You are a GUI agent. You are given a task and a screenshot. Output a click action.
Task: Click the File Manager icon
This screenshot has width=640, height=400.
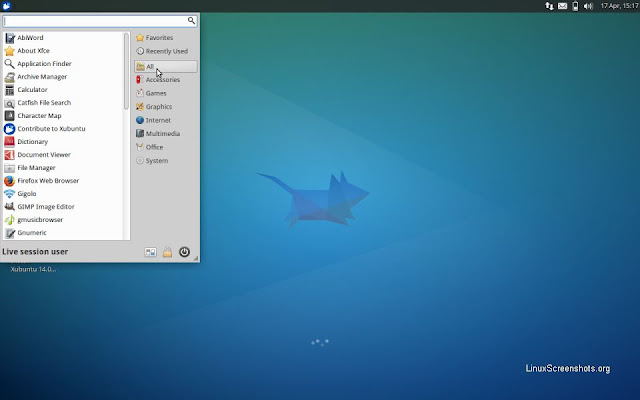coord(9,168)
